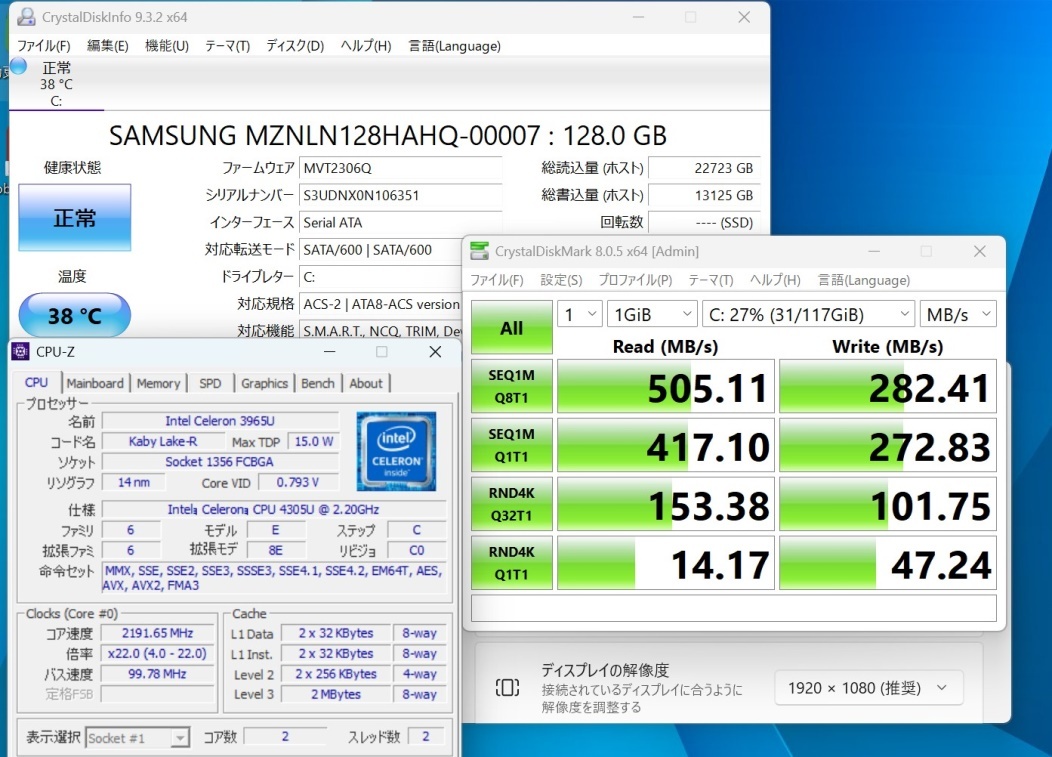Switch to the Bench tab in CPU-Z
The width and height of the screenshot is (1052, 757).
click(x=318, y=383)
